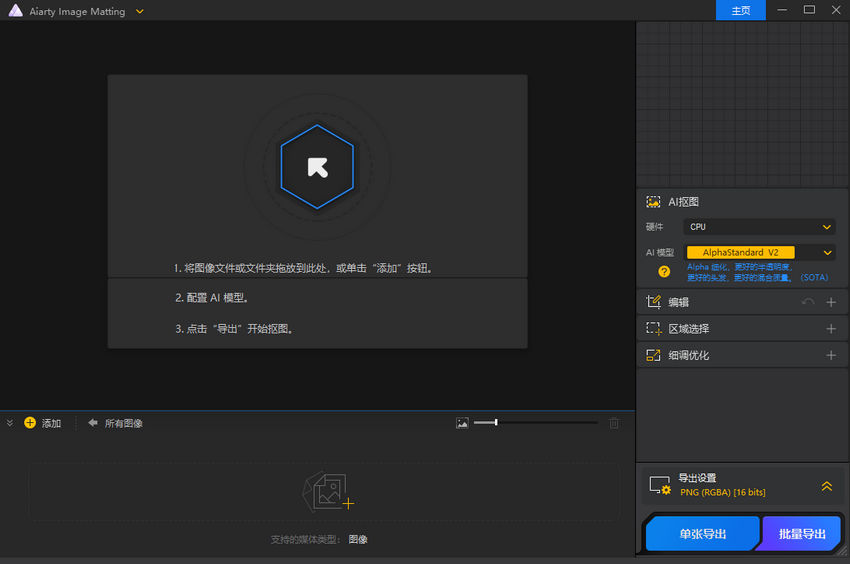Collapse export settings with double chevron
The width and height of the screenshot is (850, 564).
826,486
